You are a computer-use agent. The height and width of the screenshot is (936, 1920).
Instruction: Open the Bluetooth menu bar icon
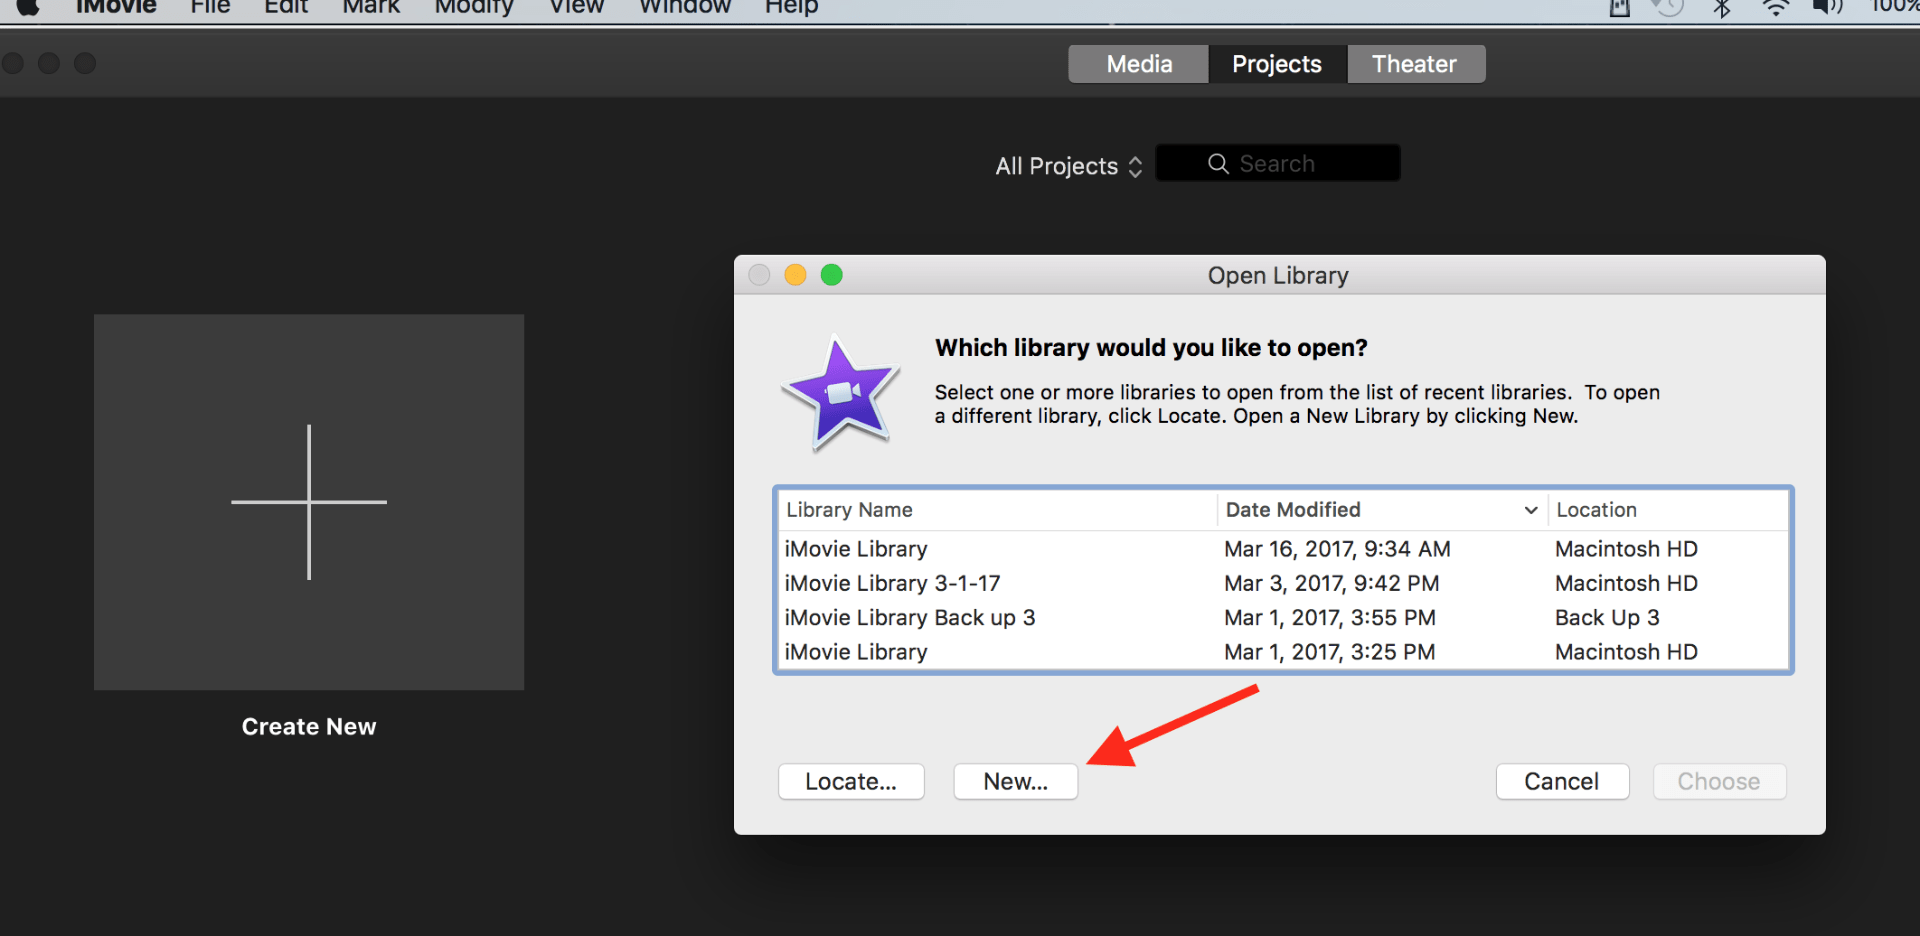tap(1722, 8)
